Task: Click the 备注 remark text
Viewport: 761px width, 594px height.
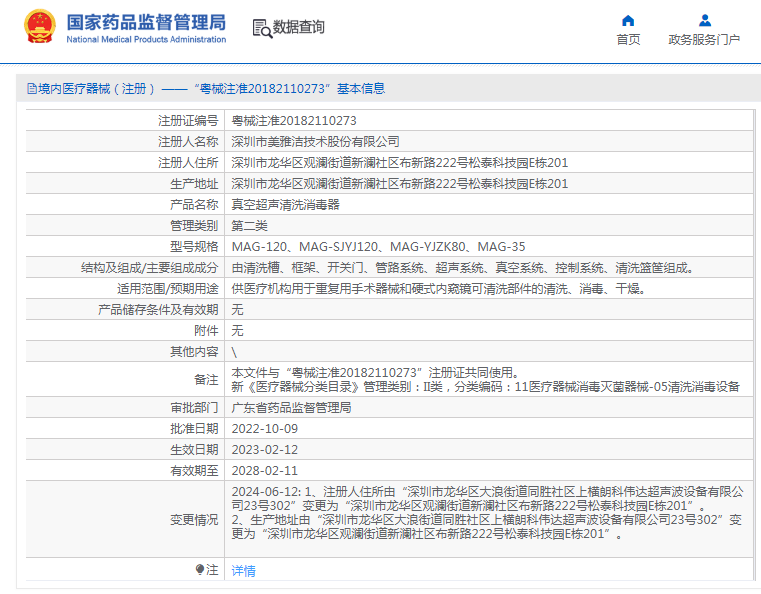Action: [486, 380]
